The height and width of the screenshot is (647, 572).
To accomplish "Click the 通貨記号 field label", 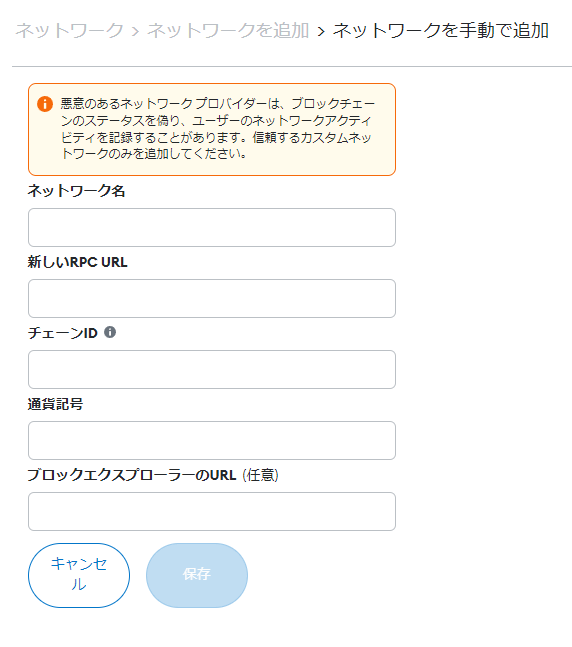I will [55, 404].
